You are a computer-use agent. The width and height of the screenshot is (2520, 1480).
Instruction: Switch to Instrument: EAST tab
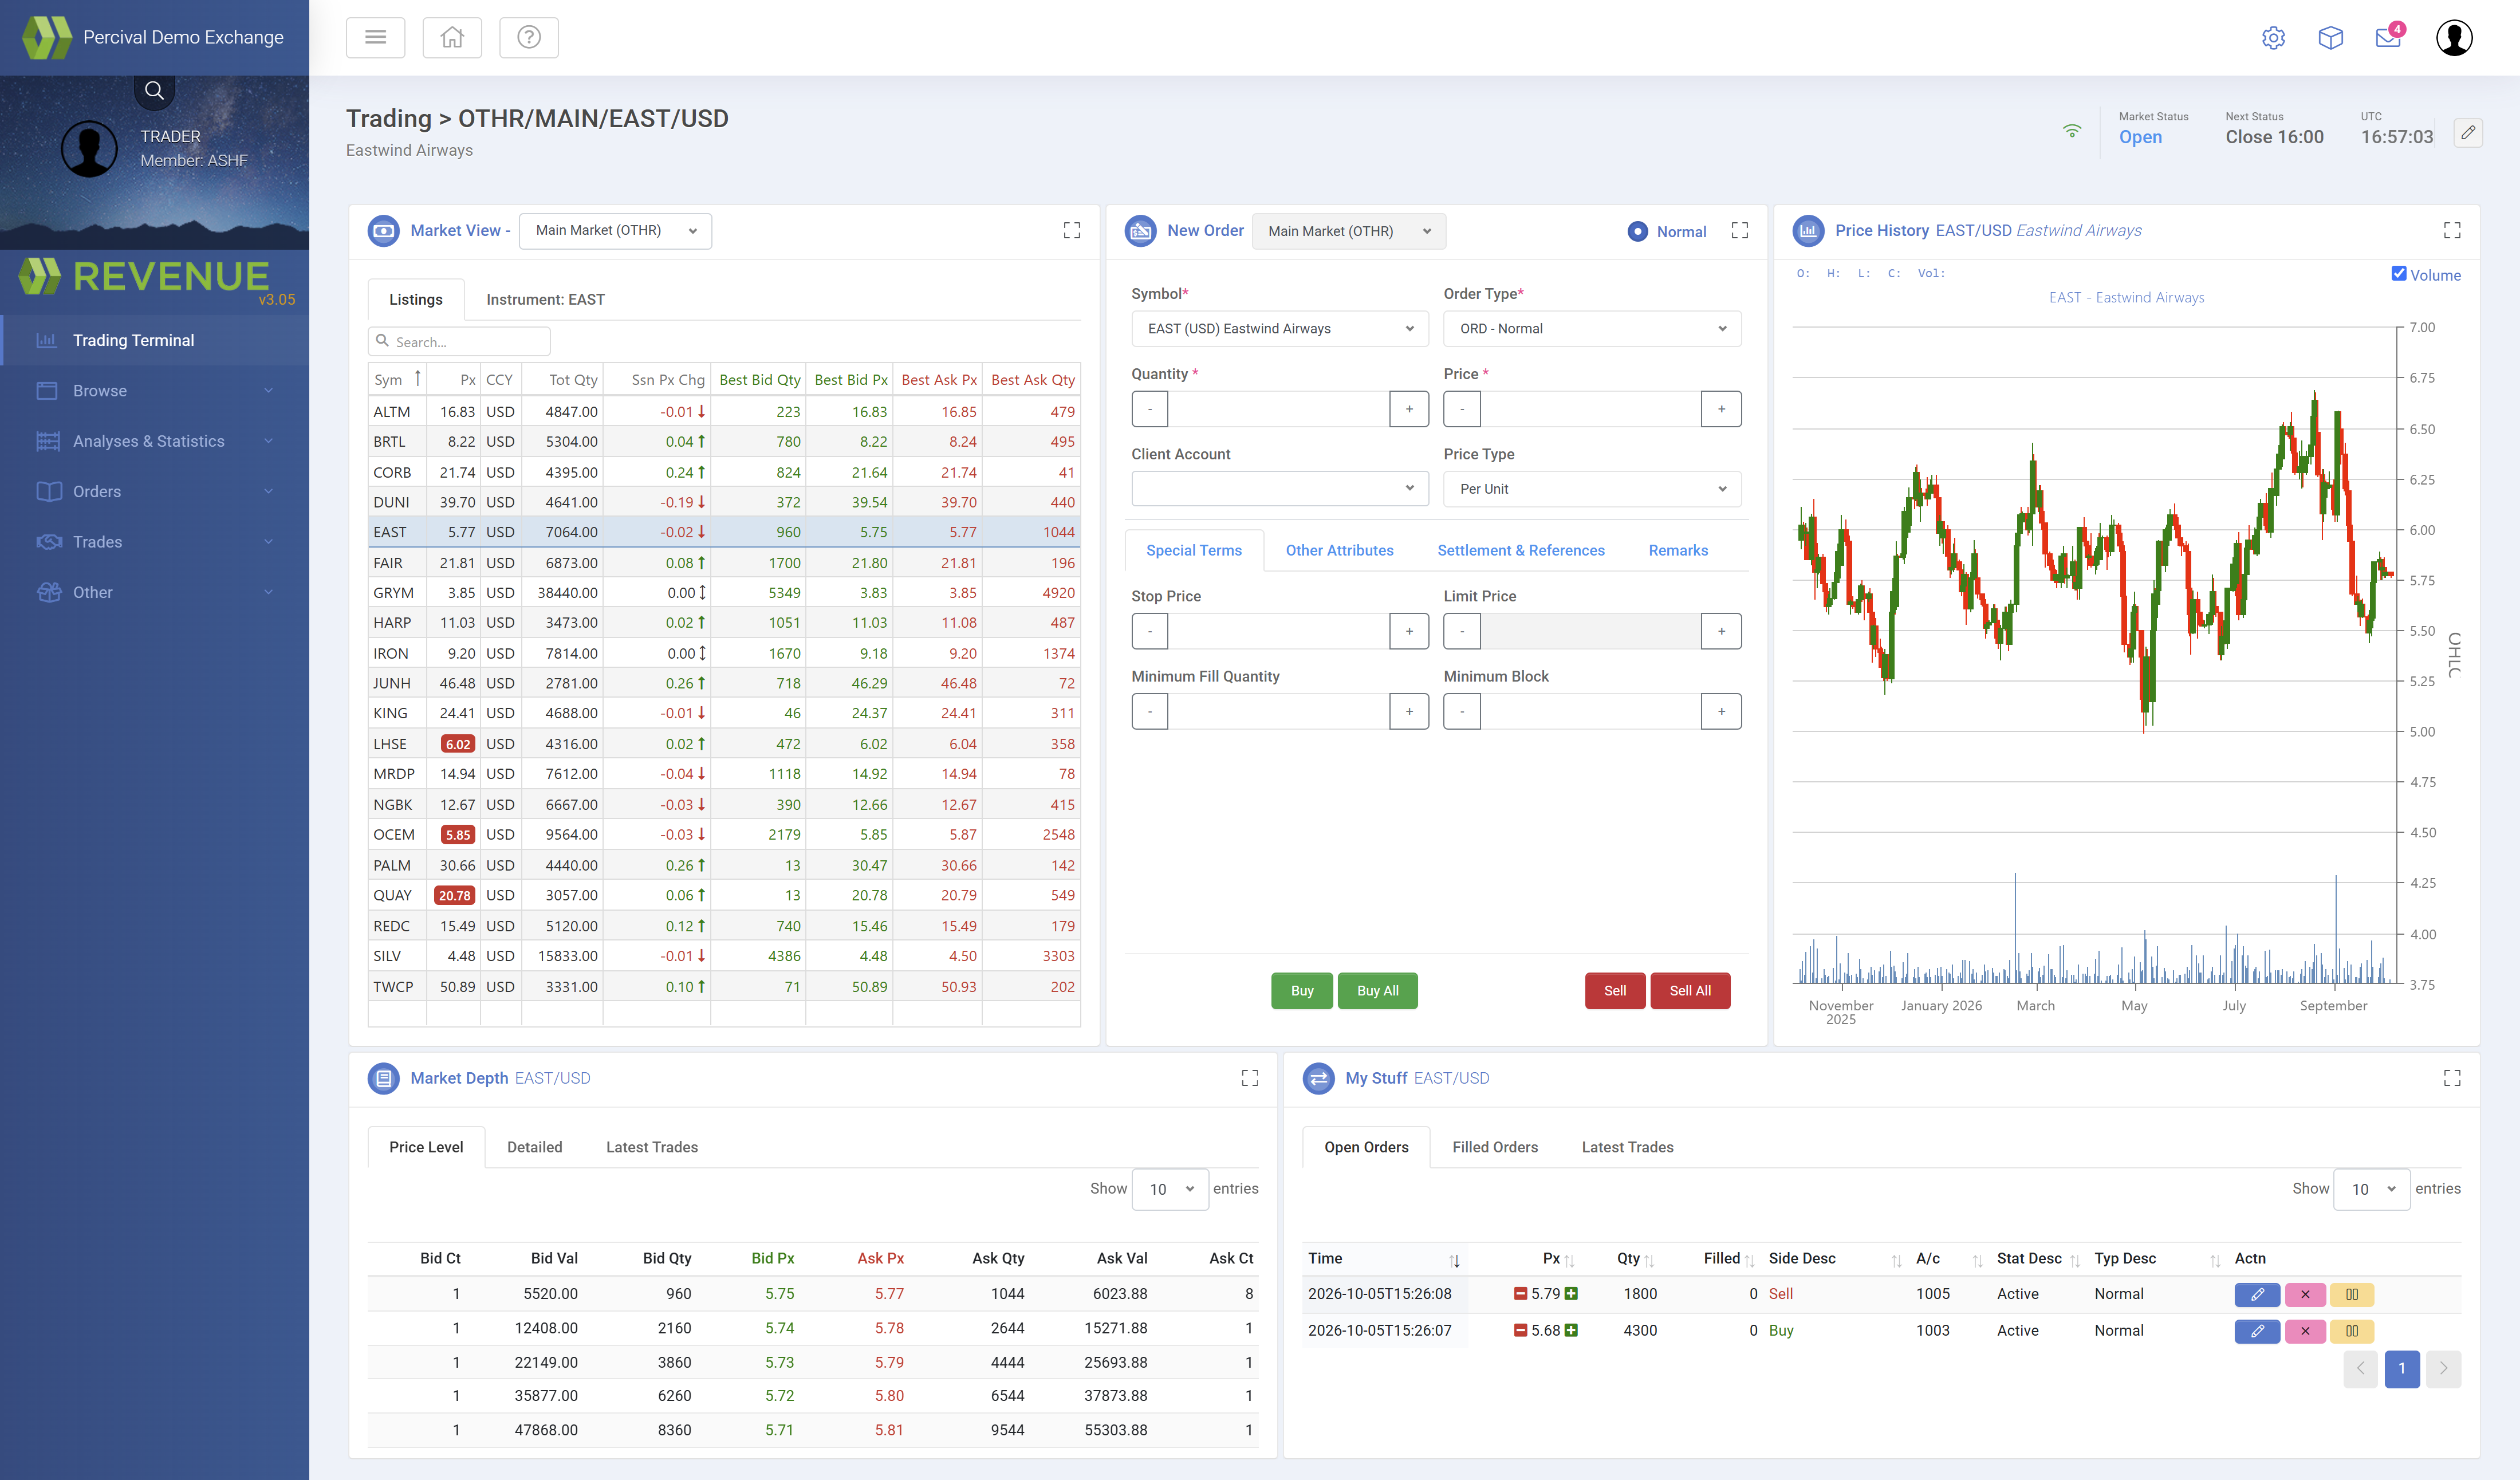(545, 300)
